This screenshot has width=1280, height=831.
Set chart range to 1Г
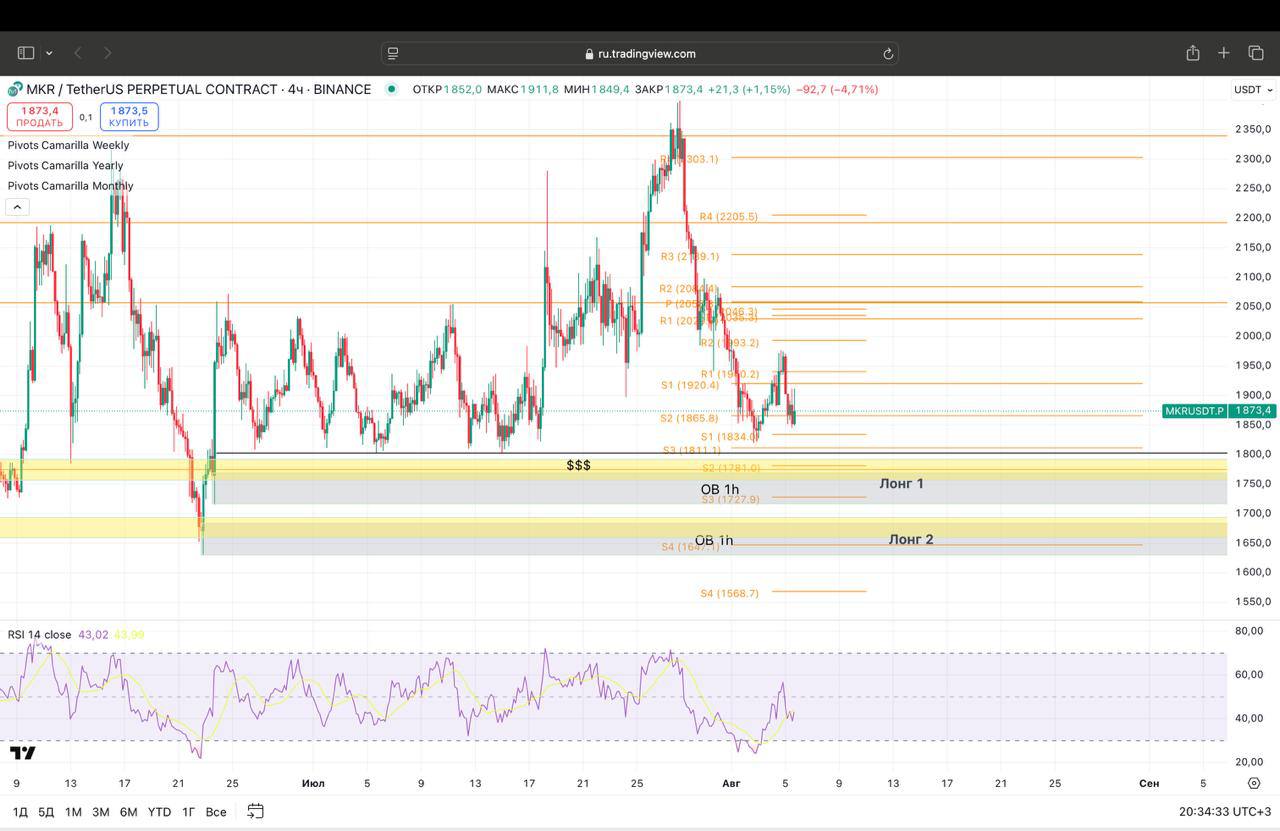tap(188, 812)
